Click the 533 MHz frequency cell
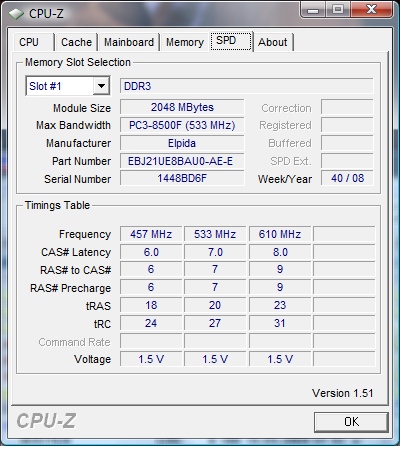The height and width of the screenshot is (450, 400). coord(215,234)
